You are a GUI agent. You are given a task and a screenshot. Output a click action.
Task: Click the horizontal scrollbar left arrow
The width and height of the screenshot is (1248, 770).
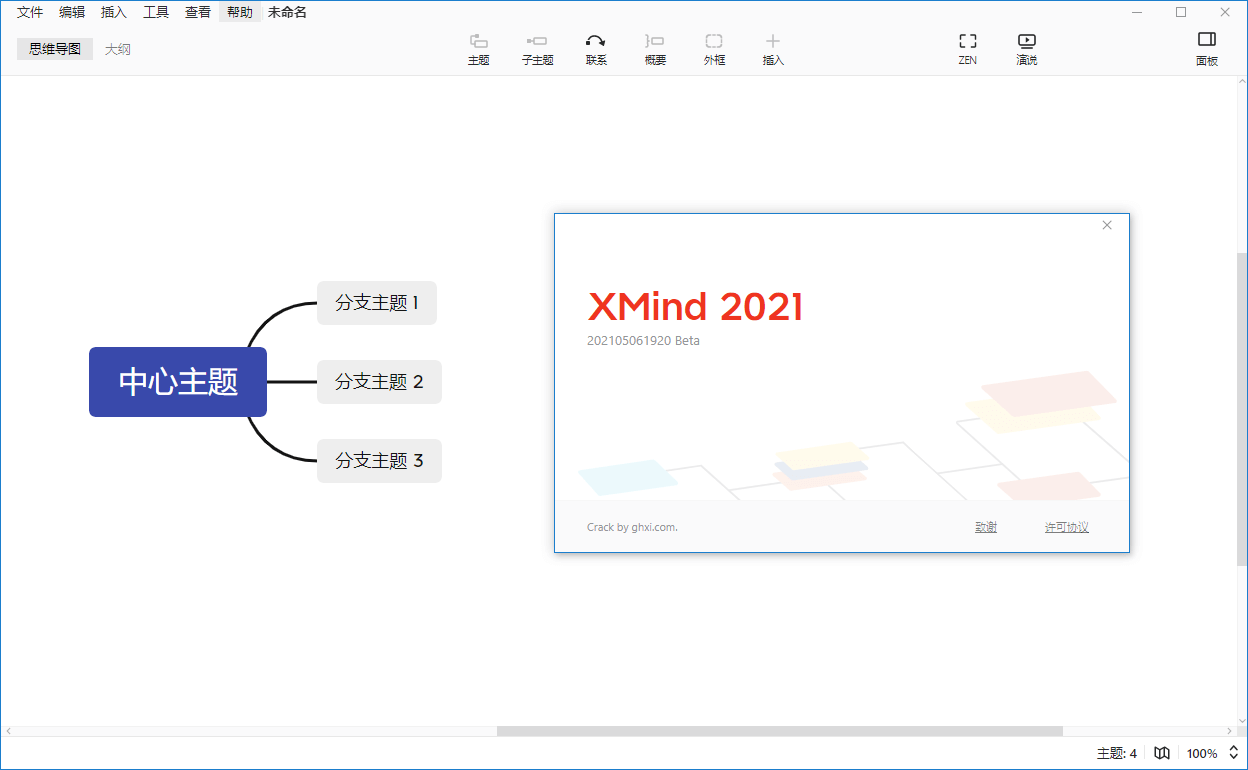click(8, 731)
